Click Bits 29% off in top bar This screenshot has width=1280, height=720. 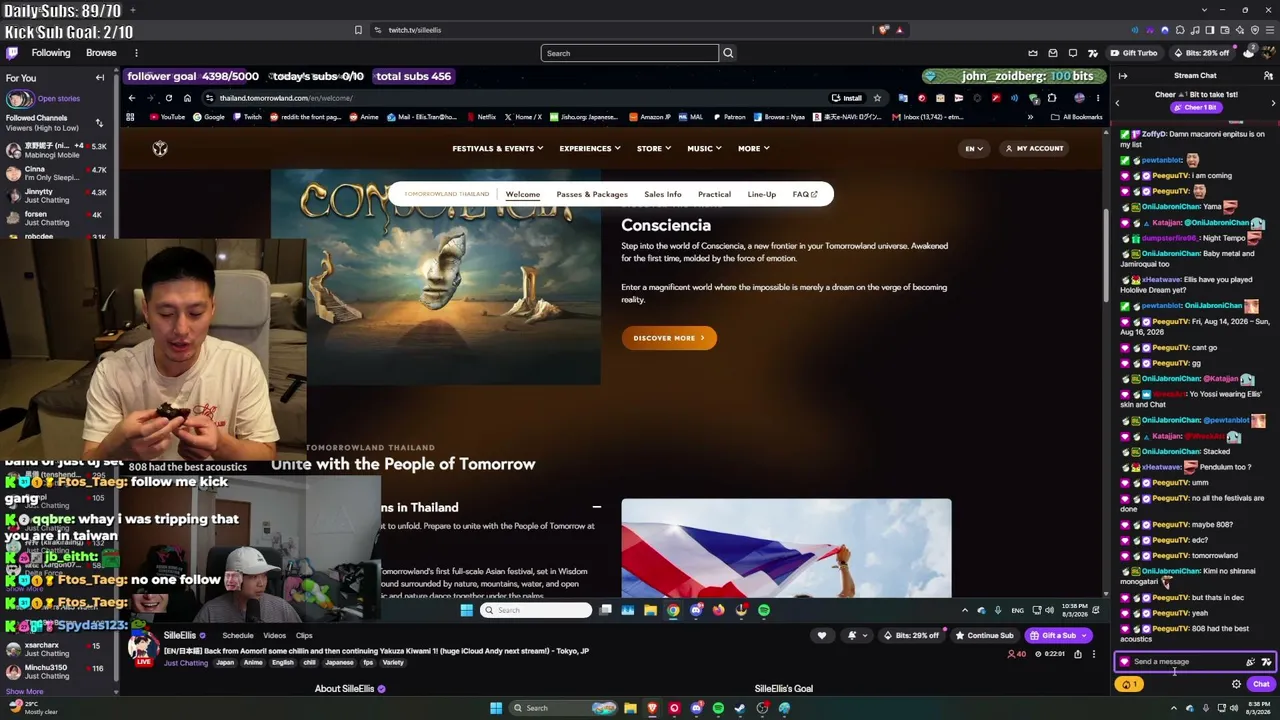click(1201, 53)
